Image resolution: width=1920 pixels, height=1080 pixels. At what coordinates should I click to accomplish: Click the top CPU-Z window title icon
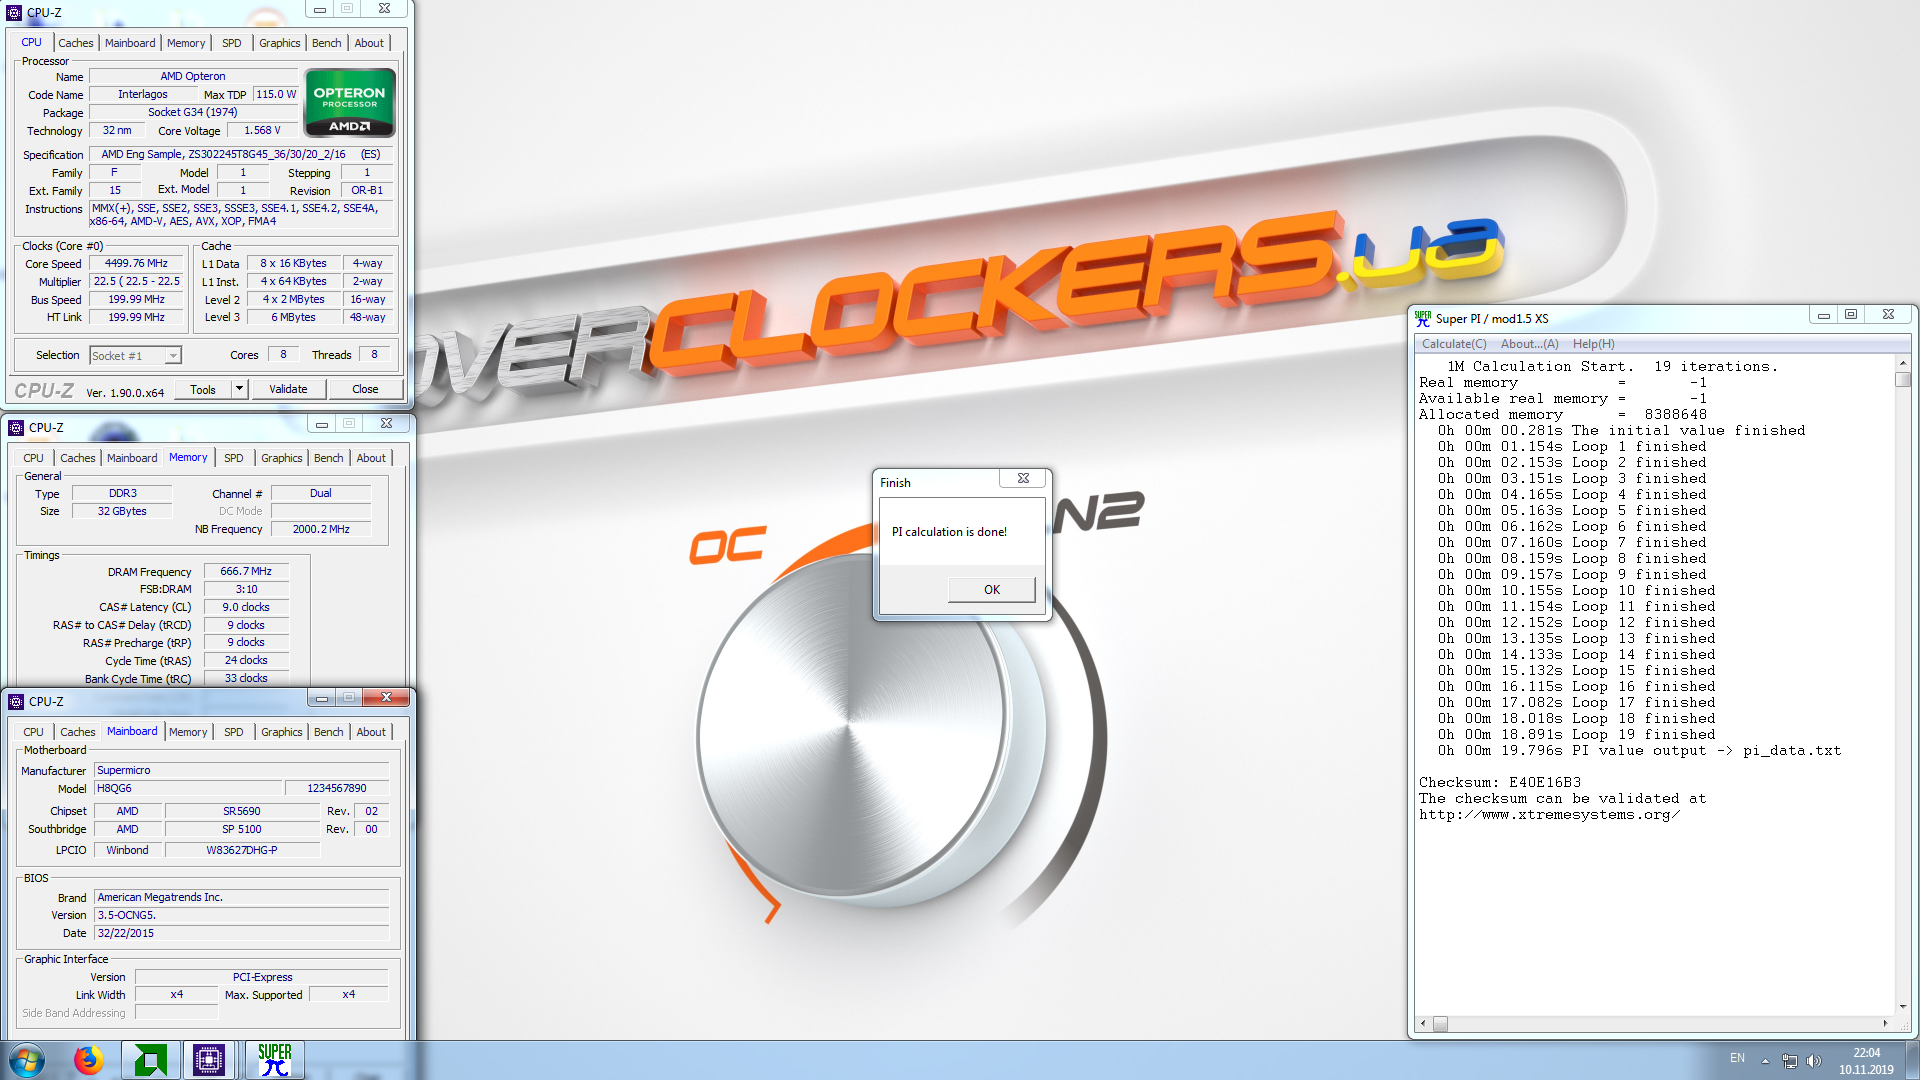coord(14,13)
